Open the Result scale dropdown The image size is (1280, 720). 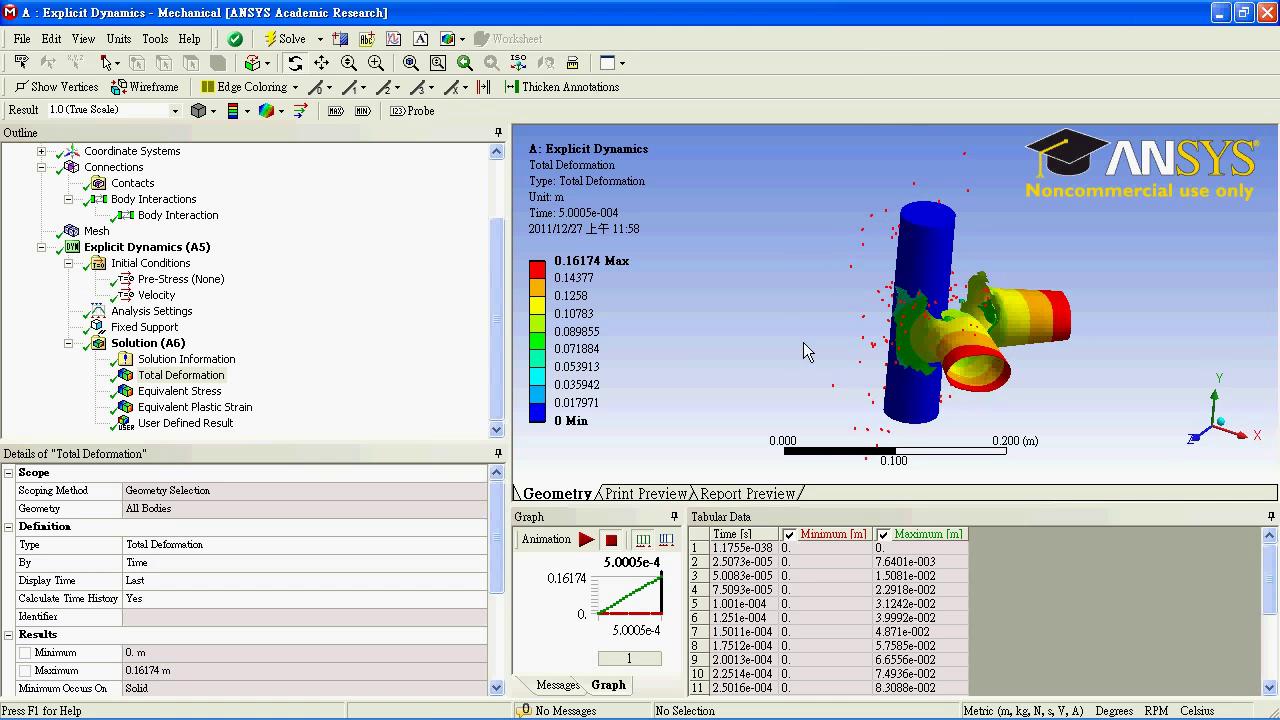[175, 111]
